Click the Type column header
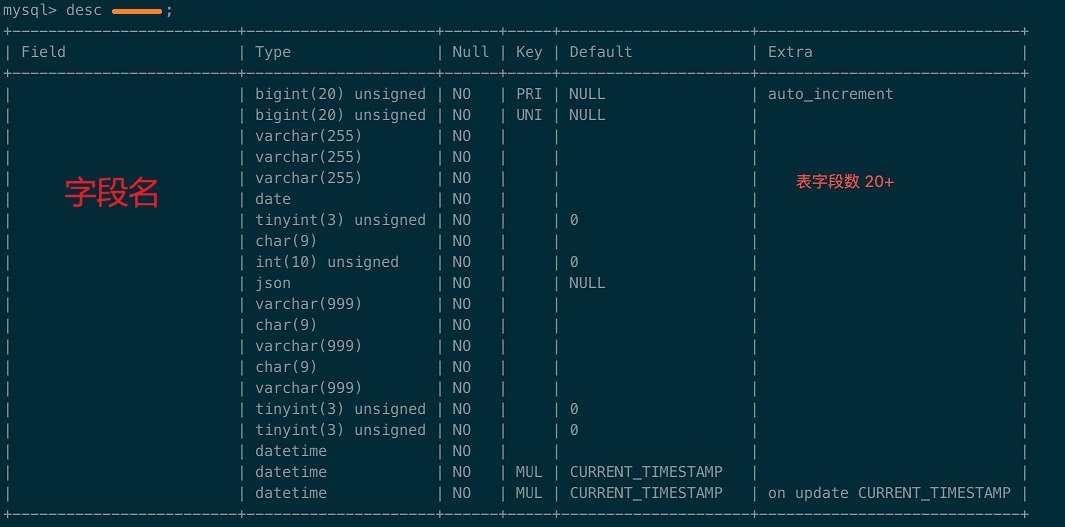 [272, 52]
